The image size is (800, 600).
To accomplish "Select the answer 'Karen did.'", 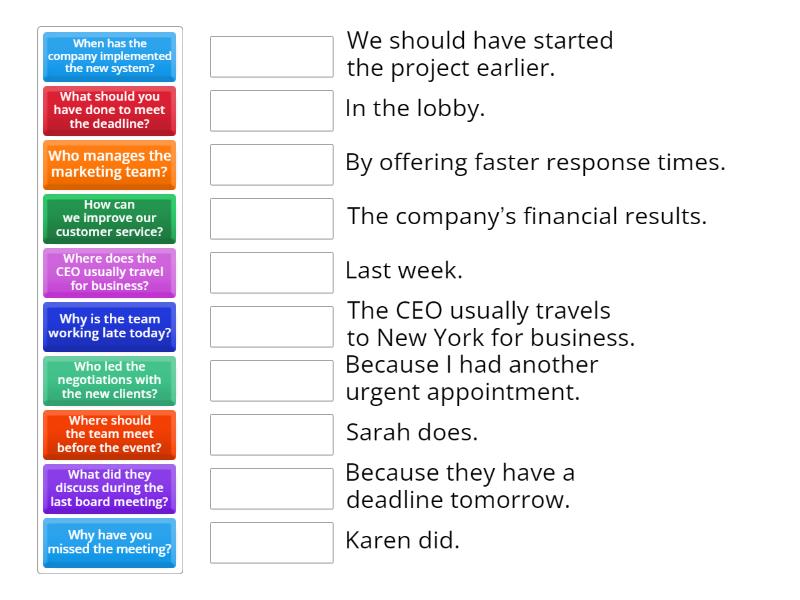I will point(402,541).
